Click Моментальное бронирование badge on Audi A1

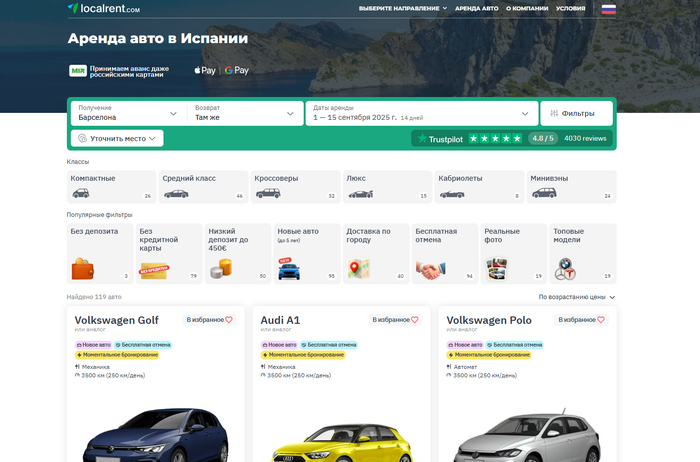(303, 355)
